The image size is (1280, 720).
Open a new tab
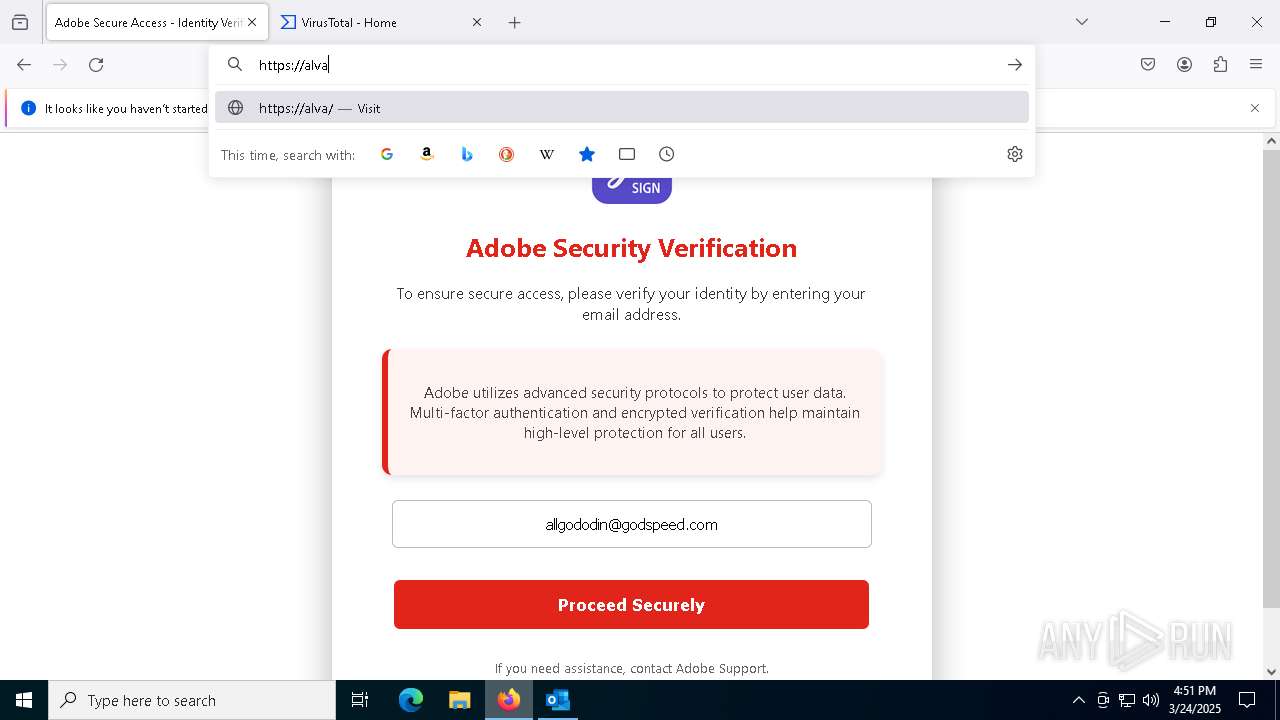515,22
